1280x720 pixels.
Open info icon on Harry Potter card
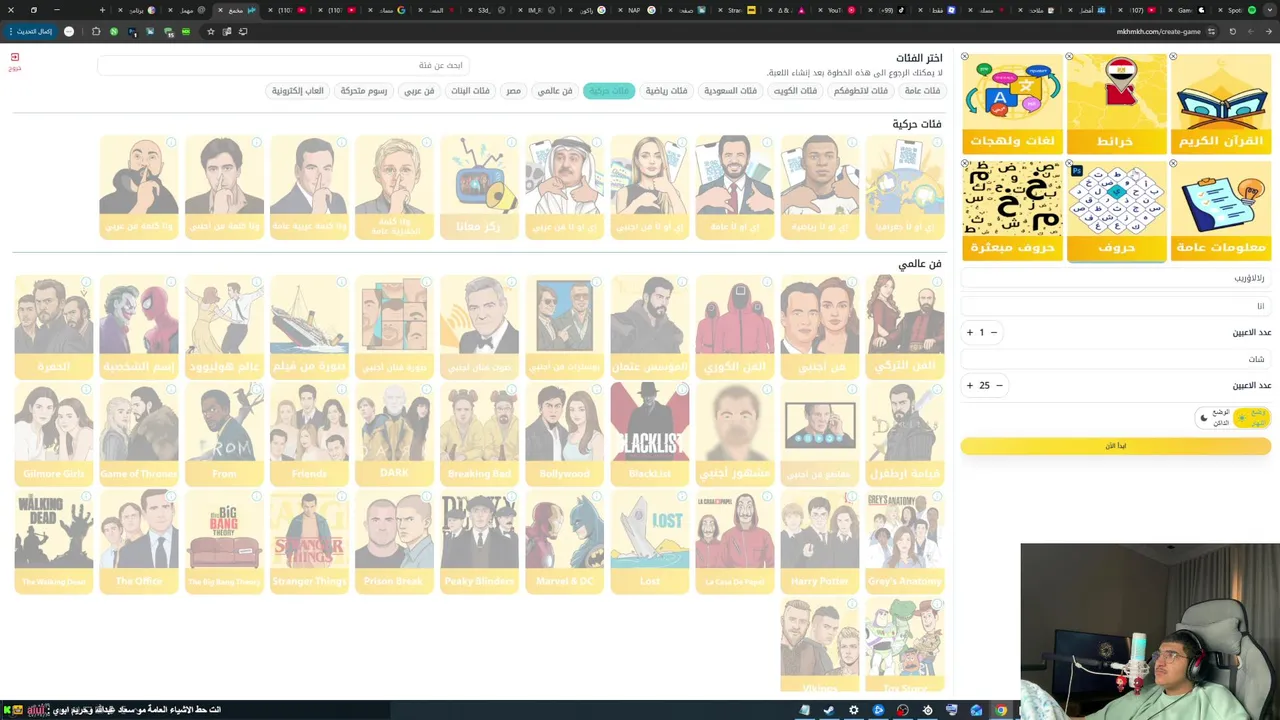tap(852, 496)
